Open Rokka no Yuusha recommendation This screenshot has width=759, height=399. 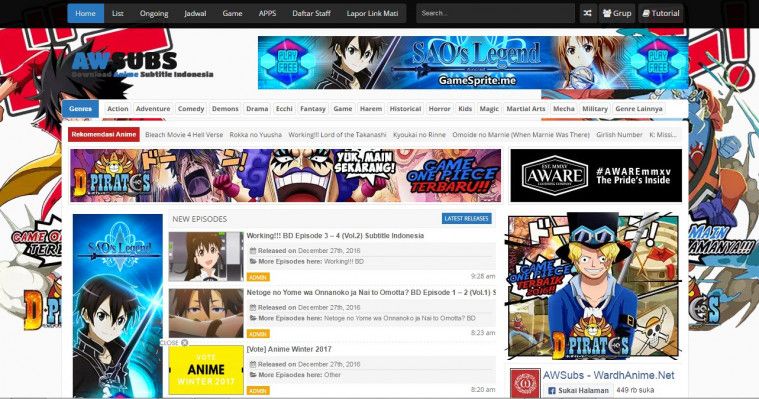(x=256, y=135)
